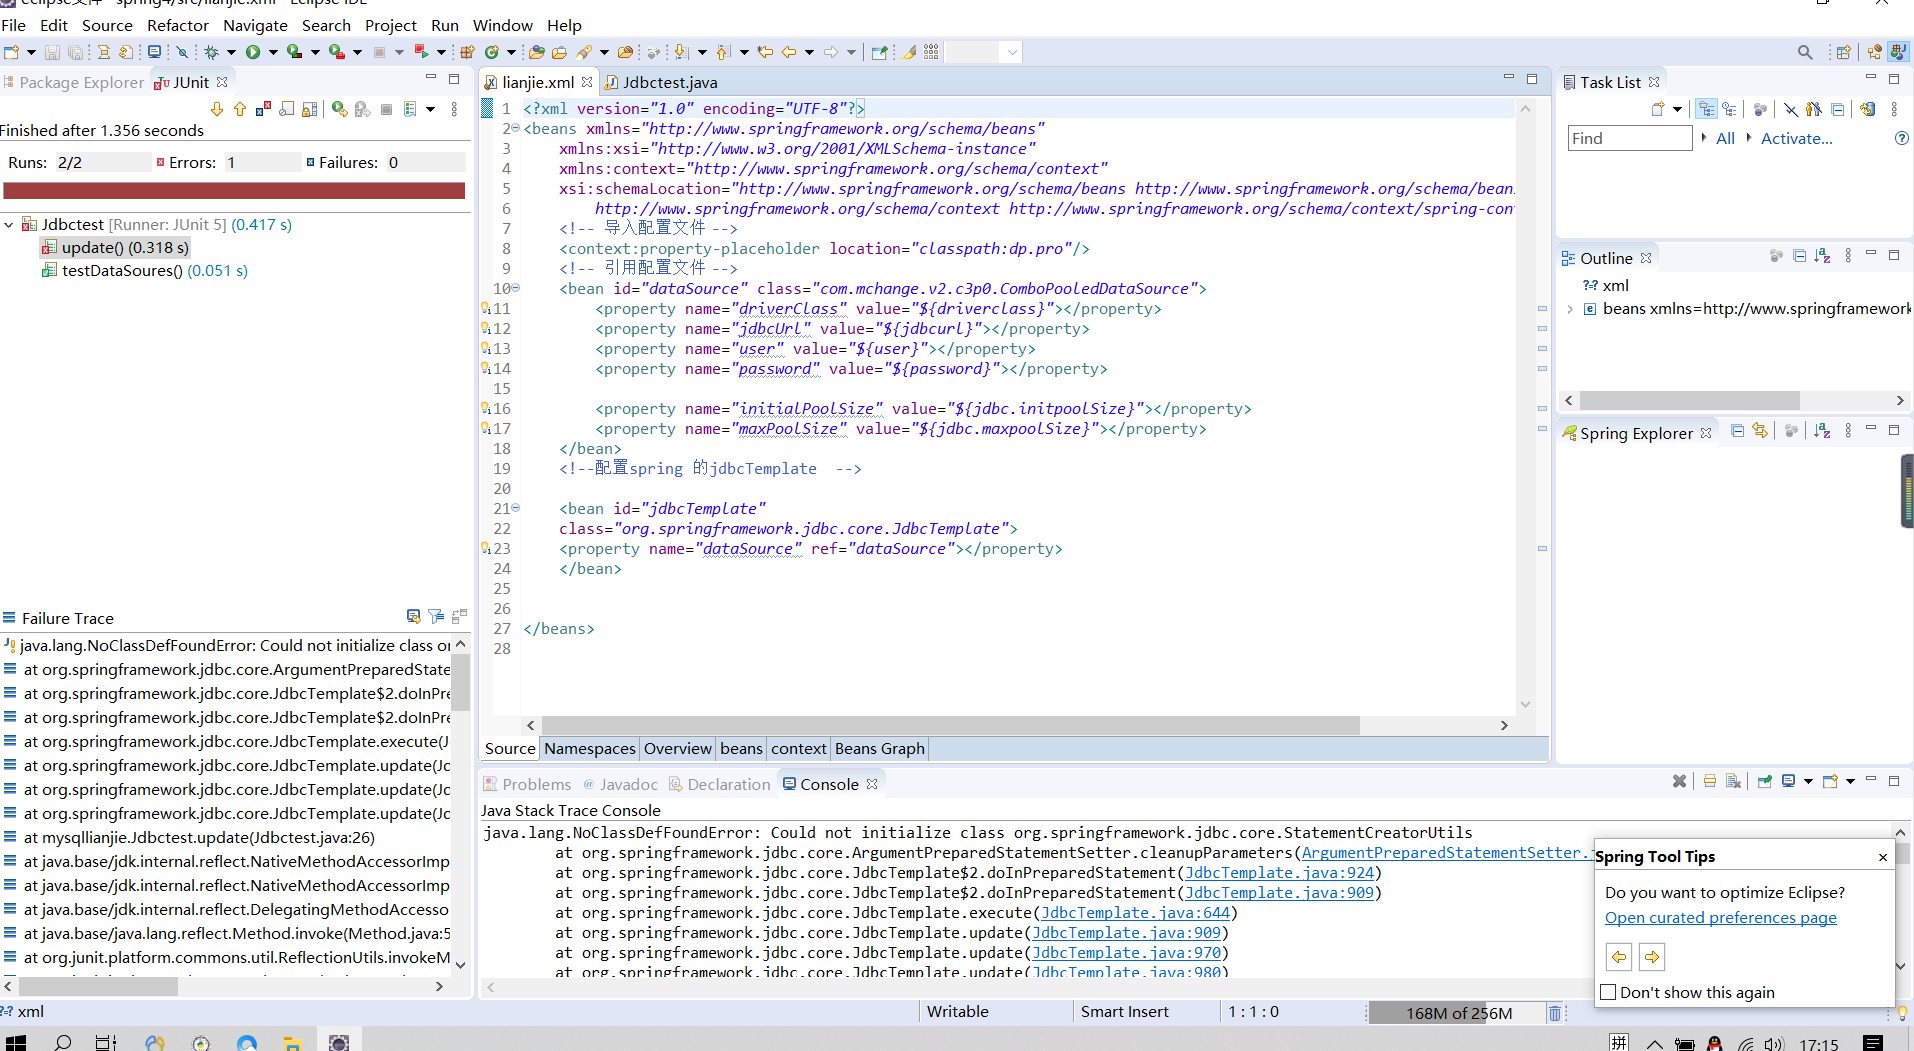Check Don't show this again checkbox

[1609, 992]
